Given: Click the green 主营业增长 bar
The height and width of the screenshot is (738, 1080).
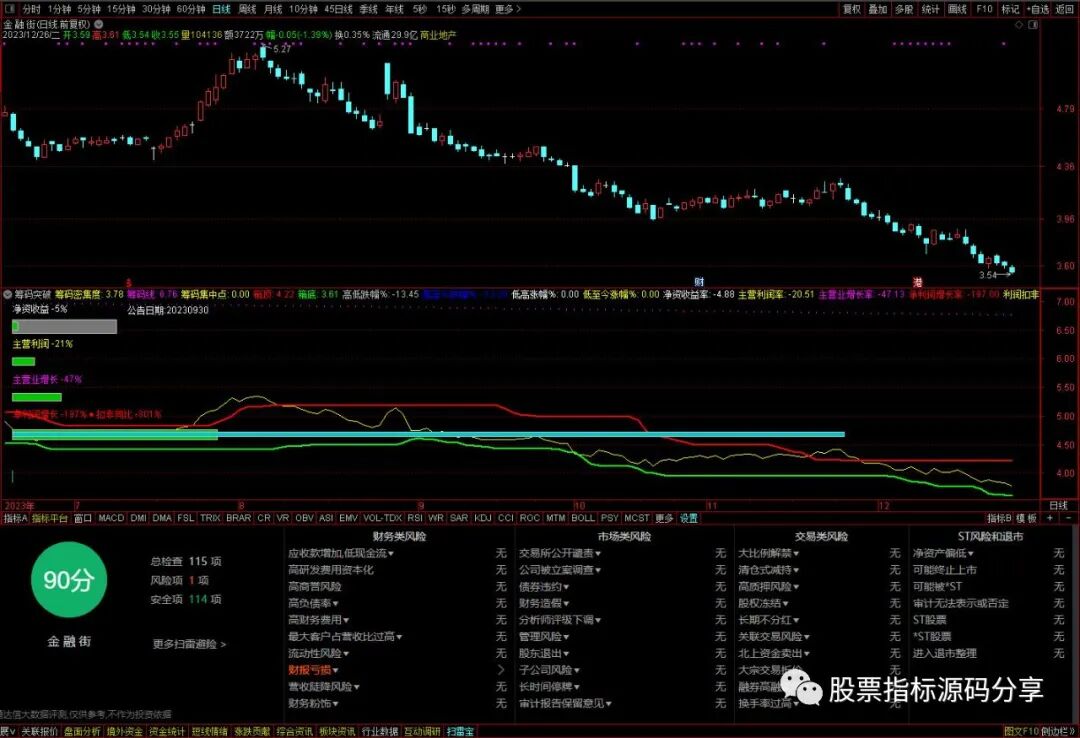Looking at the screenshot, I should pos(37,397).
